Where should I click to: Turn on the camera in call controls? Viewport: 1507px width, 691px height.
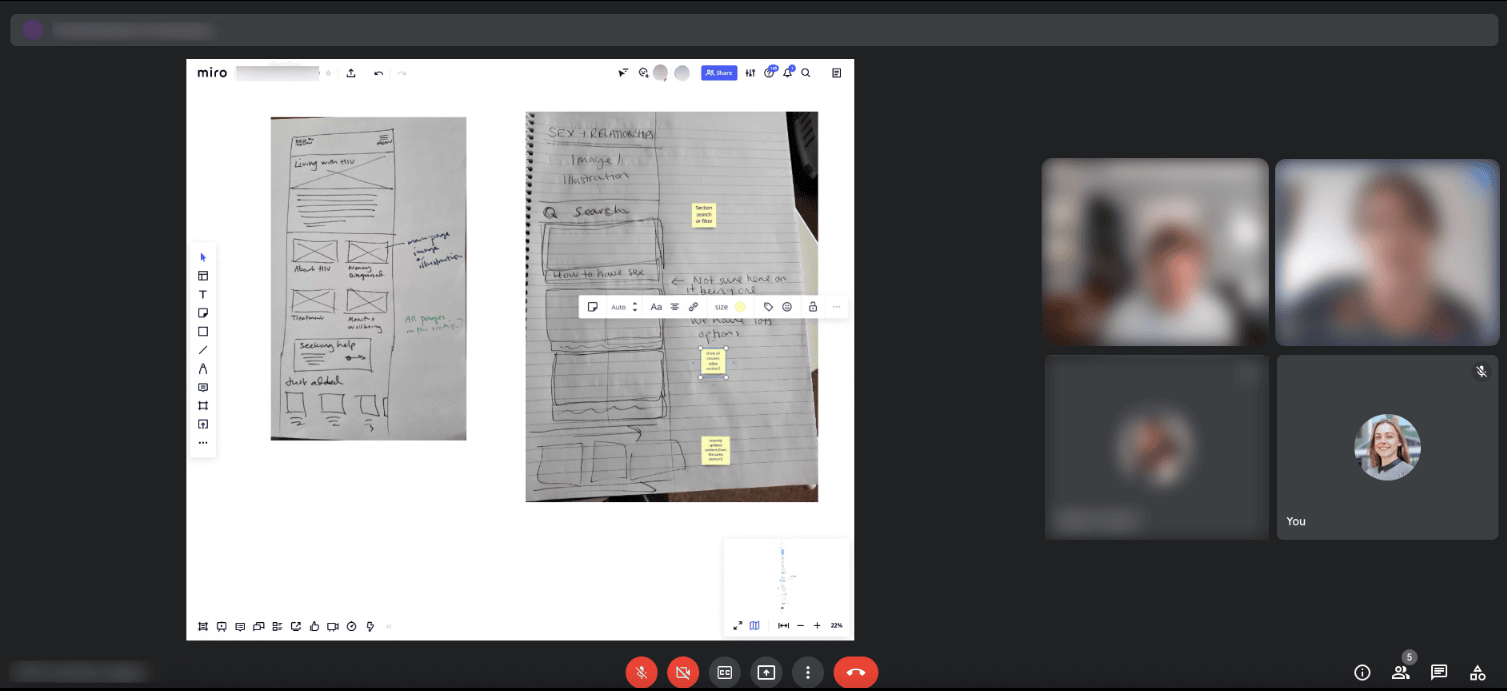coord(683,673)
